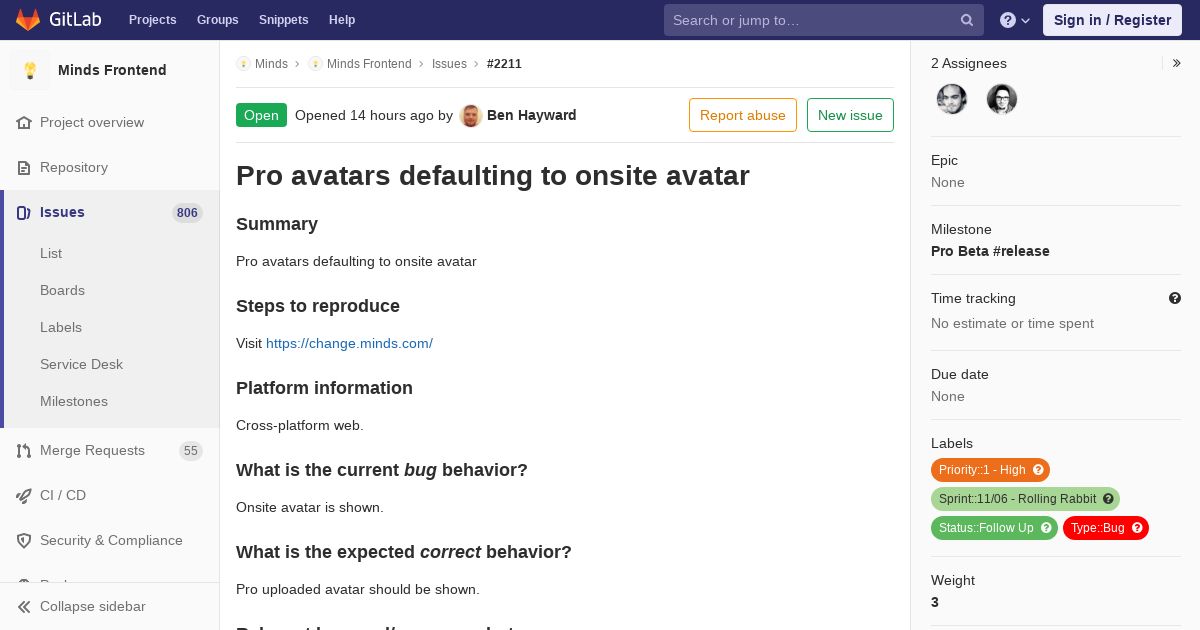The height and width of the screenshot is (630, 1200).
Task: Follow the change.minds.com link
Action: 349,343
